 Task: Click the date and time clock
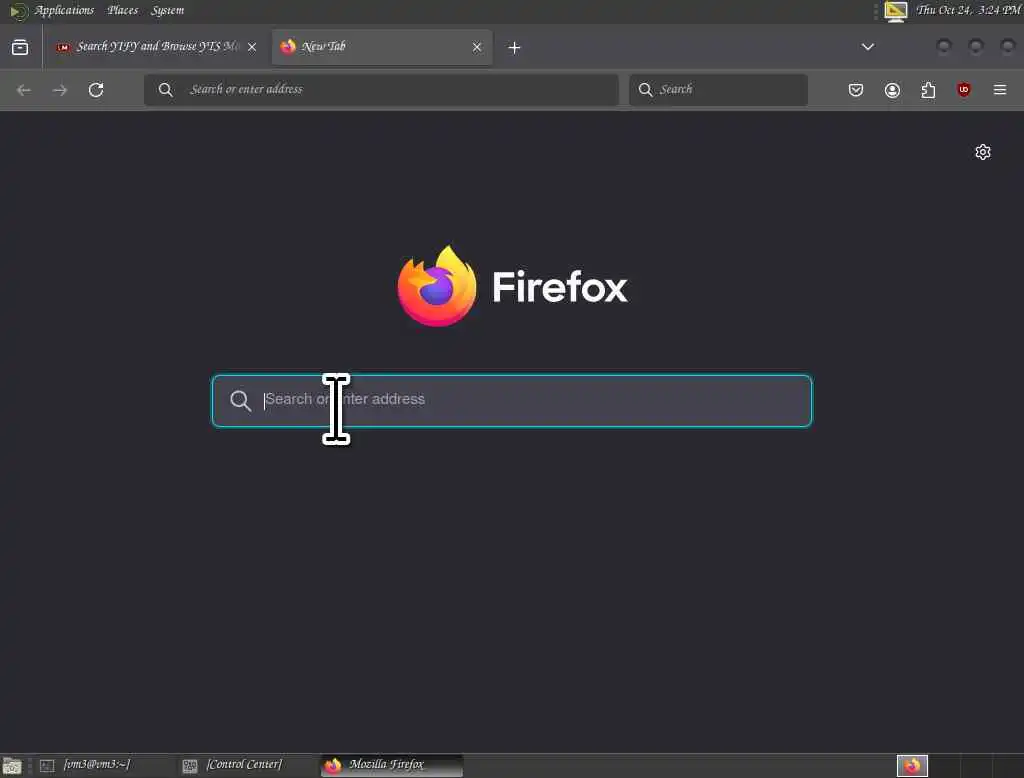click(x=968, y=10)
